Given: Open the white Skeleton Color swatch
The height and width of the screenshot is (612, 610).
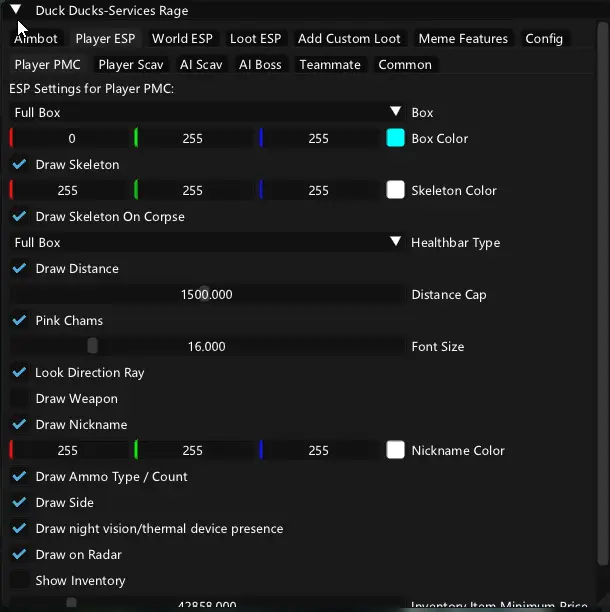Looking at the screenshot, I should pyautogui.click(x=395, y=191).
